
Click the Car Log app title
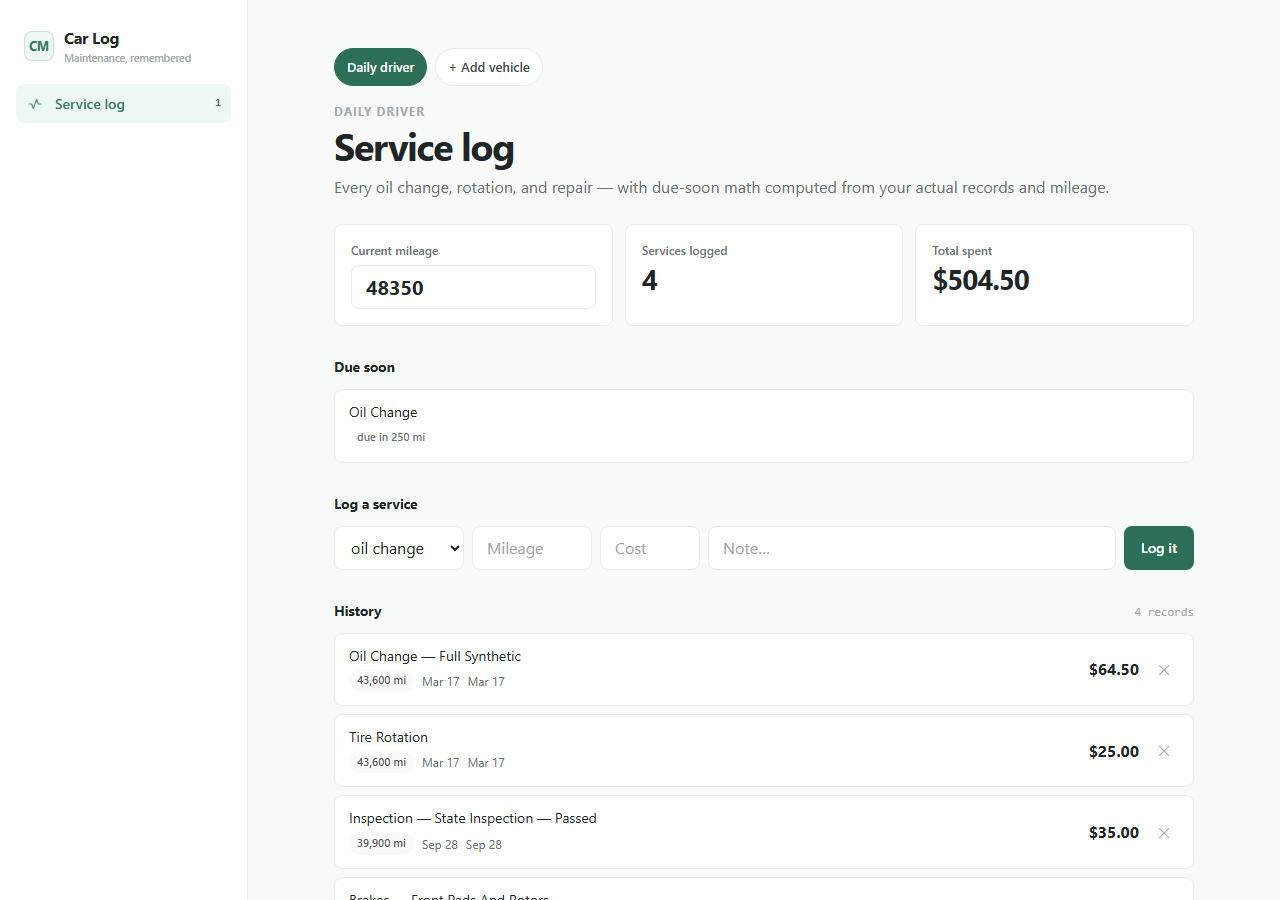coord(92,39)
